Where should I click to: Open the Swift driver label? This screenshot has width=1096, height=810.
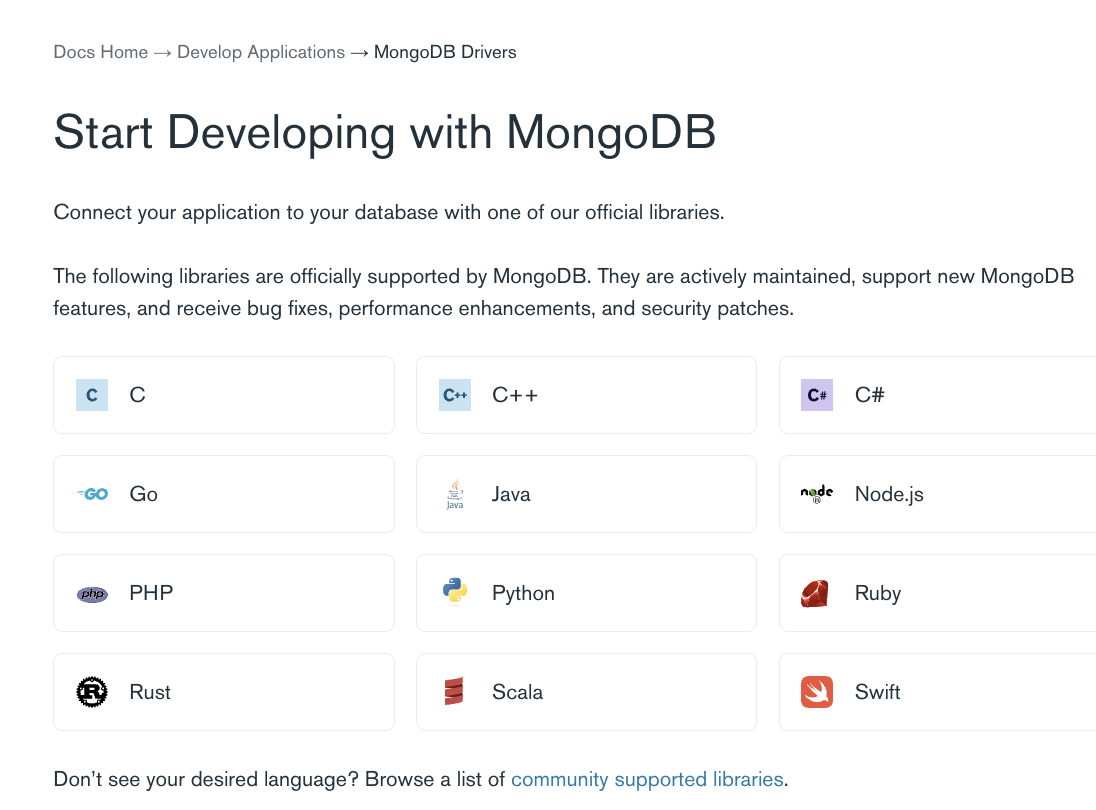[x=877, y=692]
